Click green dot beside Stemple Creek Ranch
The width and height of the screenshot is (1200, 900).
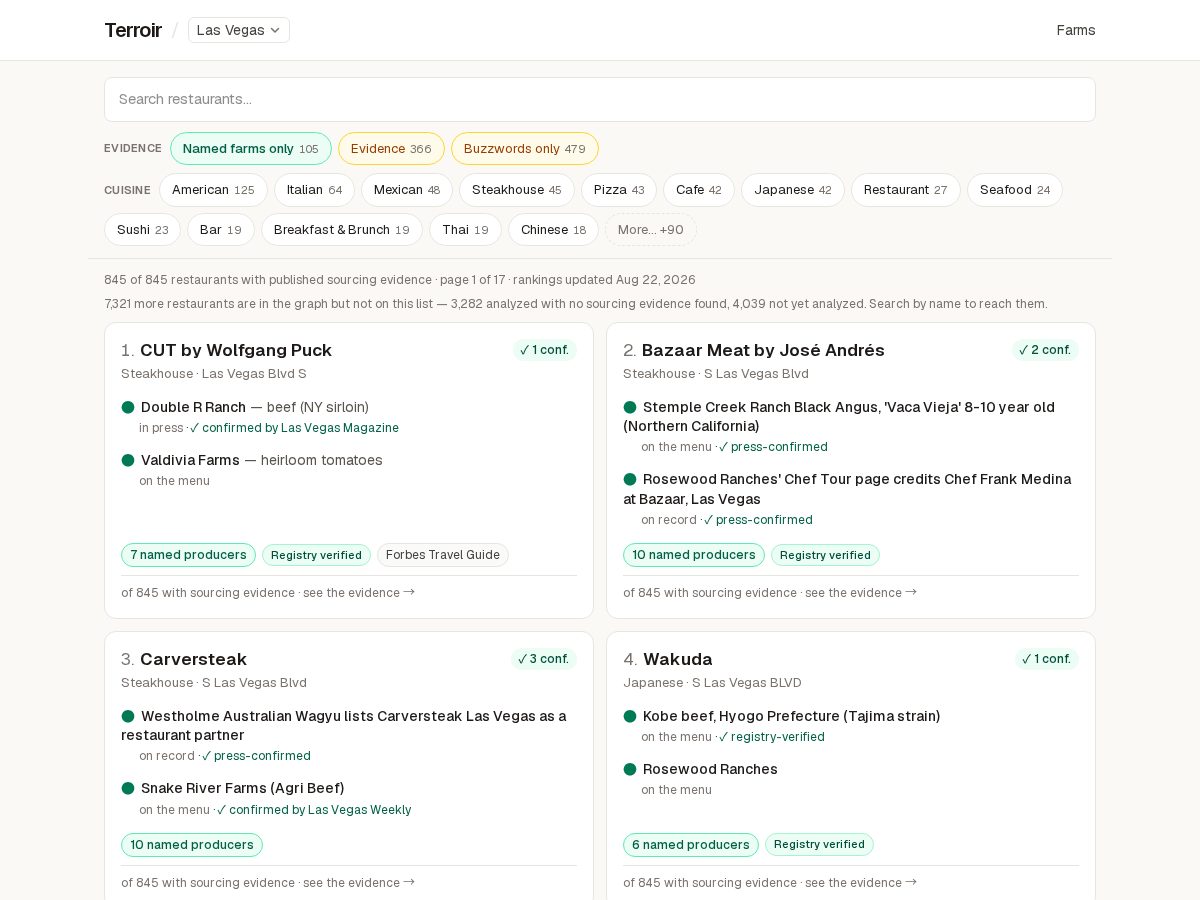tap(630, 407)
